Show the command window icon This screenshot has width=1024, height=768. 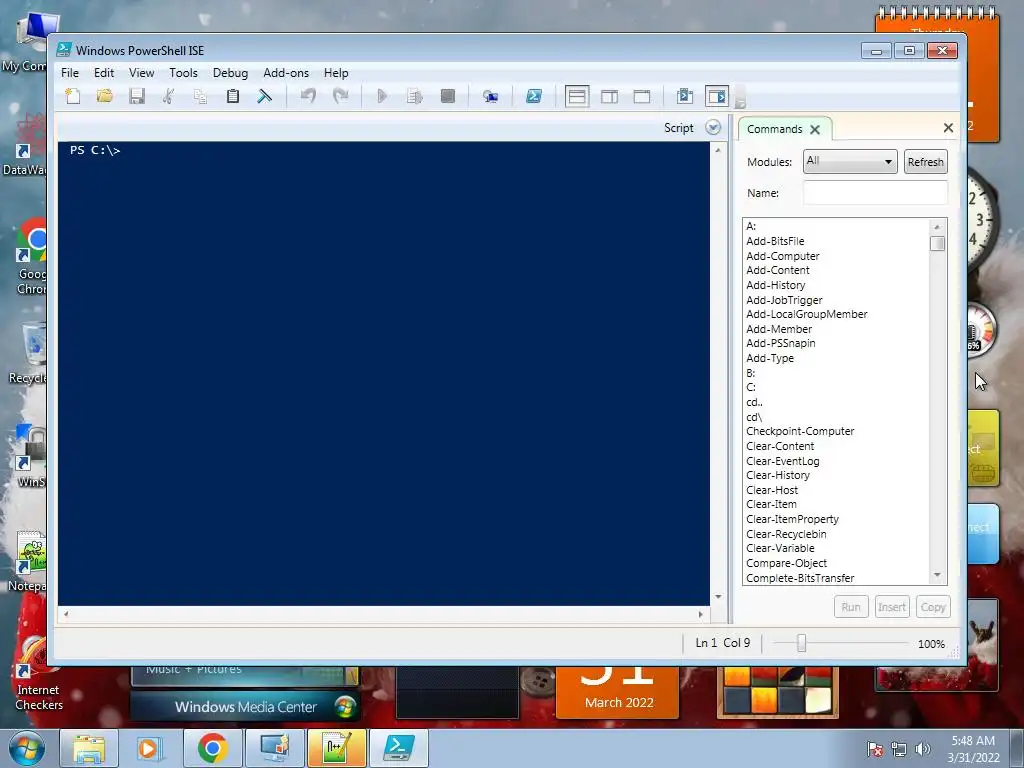(684, 97)
